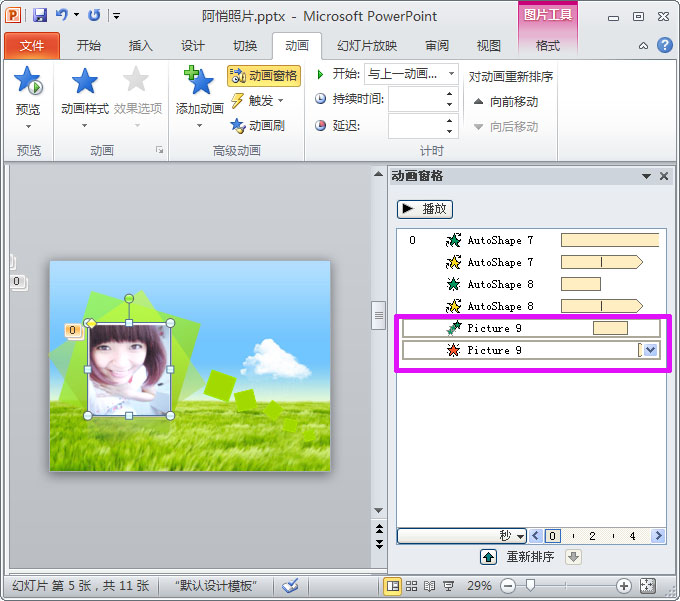Open the 动画样式 gallery
Screen dimensions: 680x601
pos(85,96)
